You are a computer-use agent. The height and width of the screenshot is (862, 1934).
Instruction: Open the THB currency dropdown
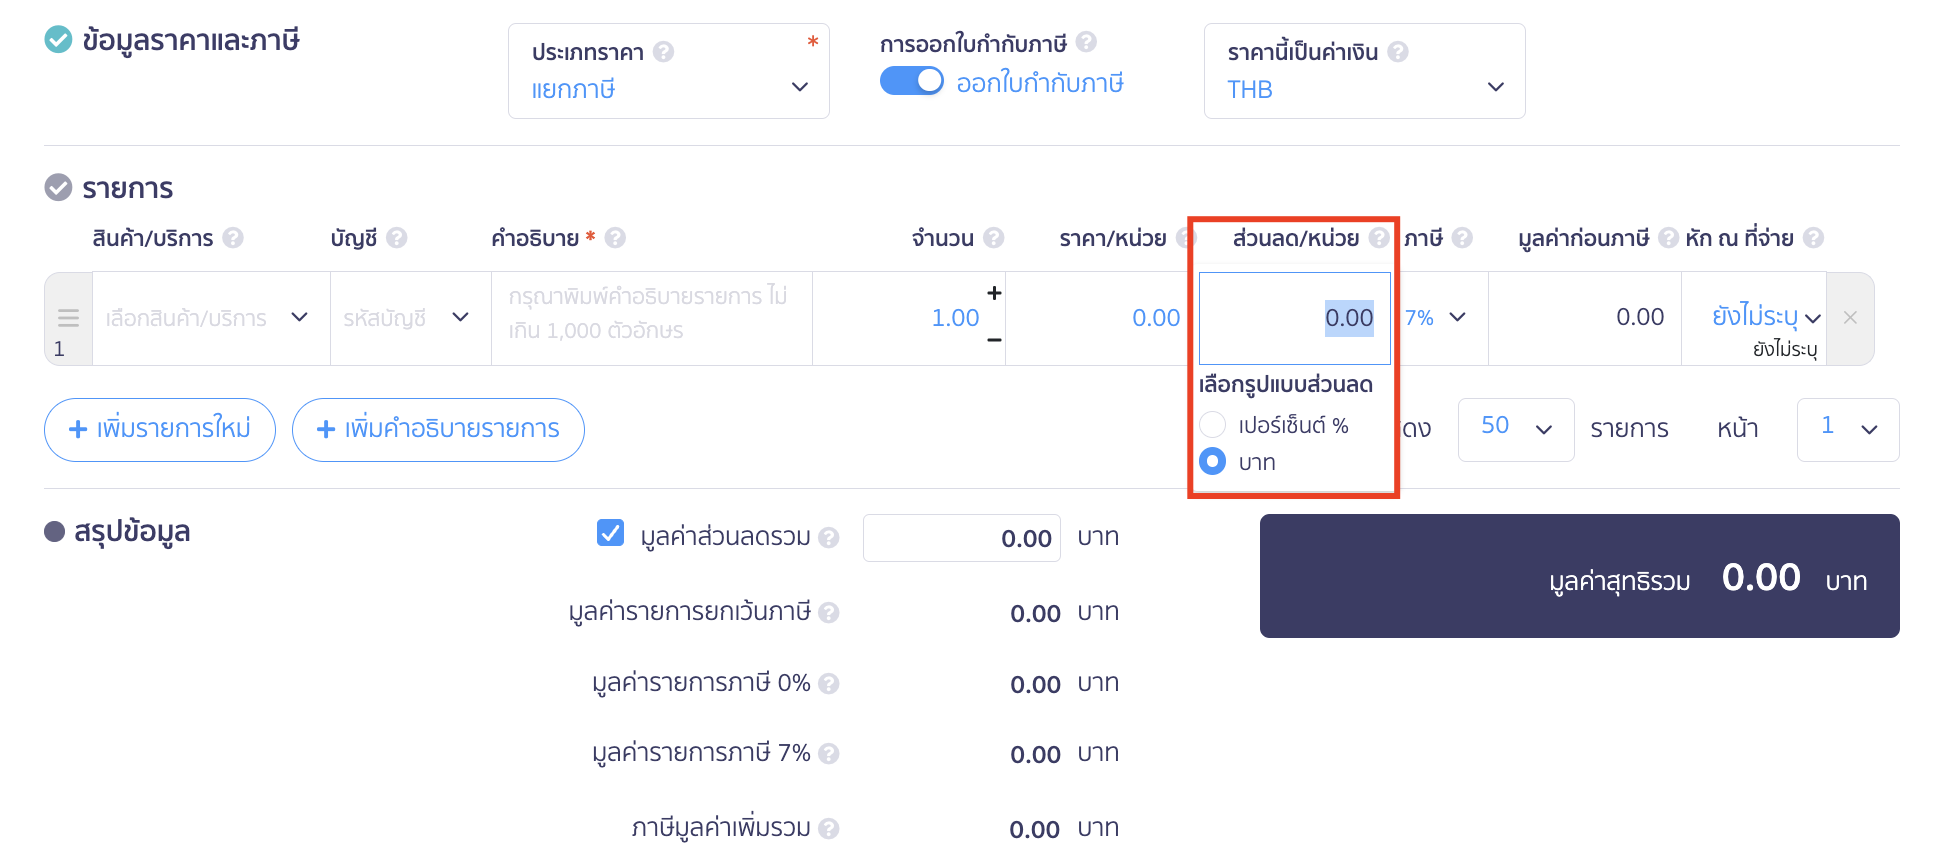1365,71
